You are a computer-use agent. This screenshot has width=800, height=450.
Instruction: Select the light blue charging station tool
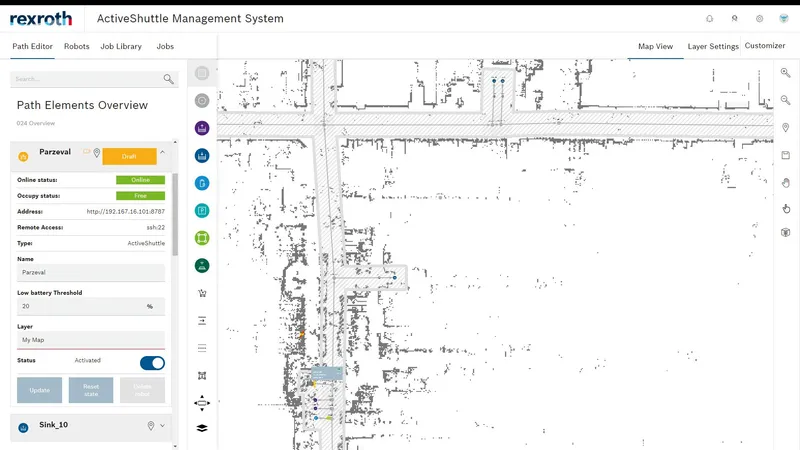(202, 183)
